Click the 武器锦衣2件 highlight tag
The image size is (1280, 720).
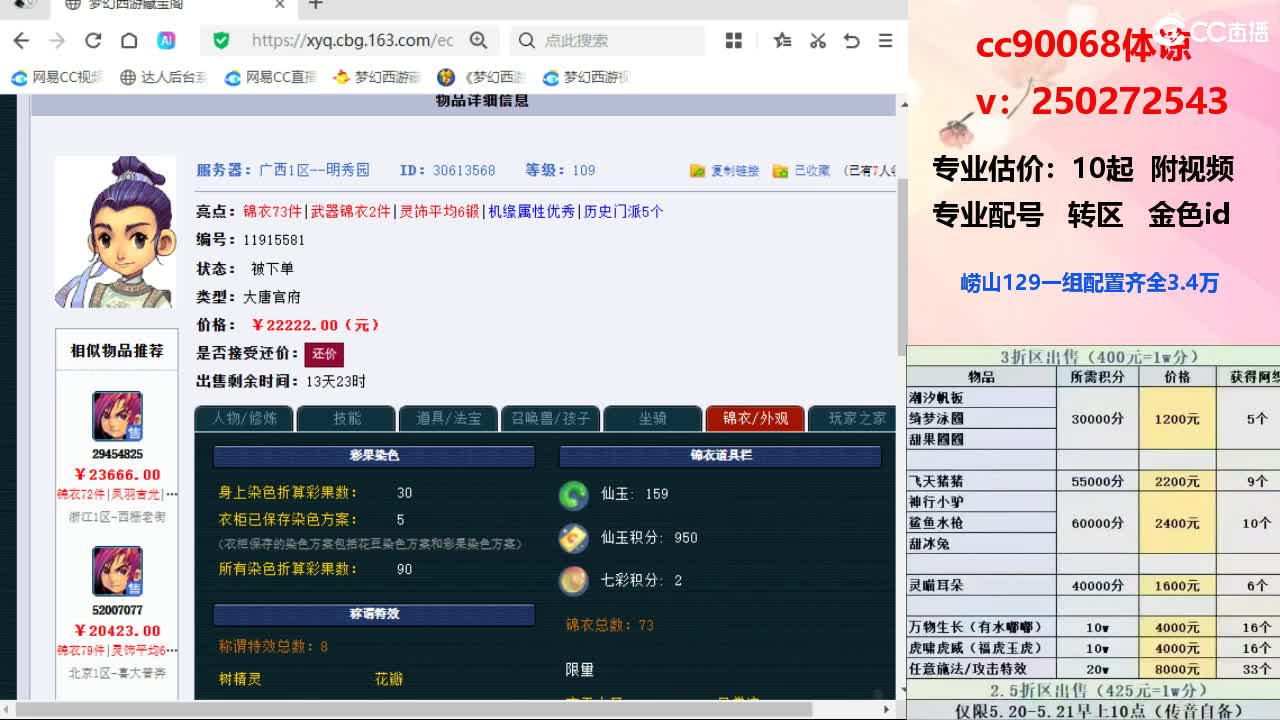click(x=350, y=212)
